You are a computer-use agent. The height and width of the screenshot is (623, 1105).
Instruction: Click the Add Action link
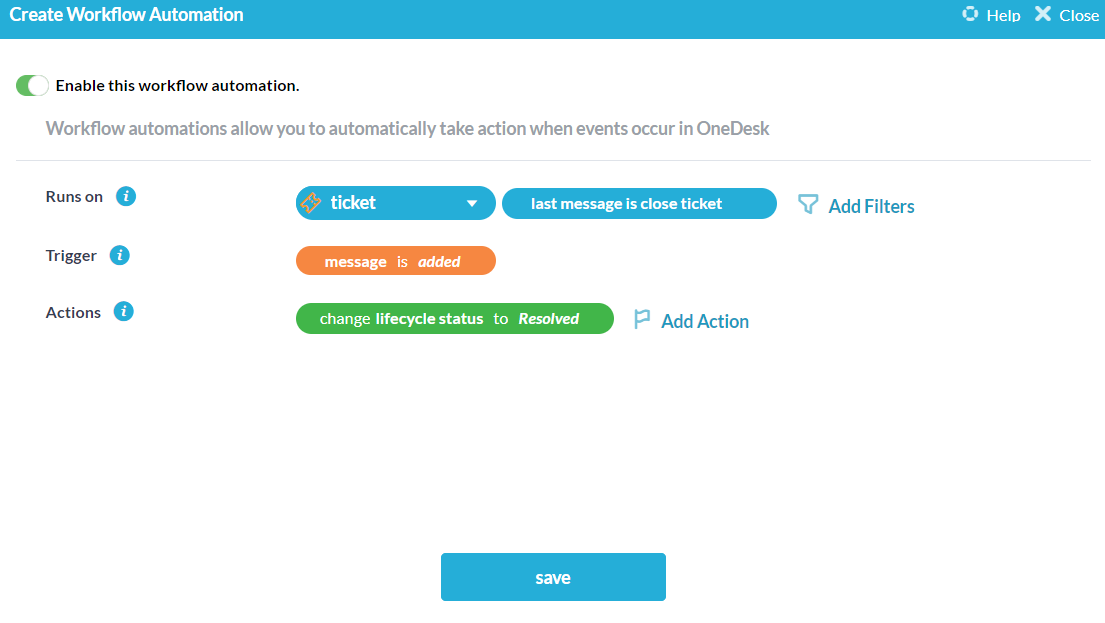click(x=705, y=321)
